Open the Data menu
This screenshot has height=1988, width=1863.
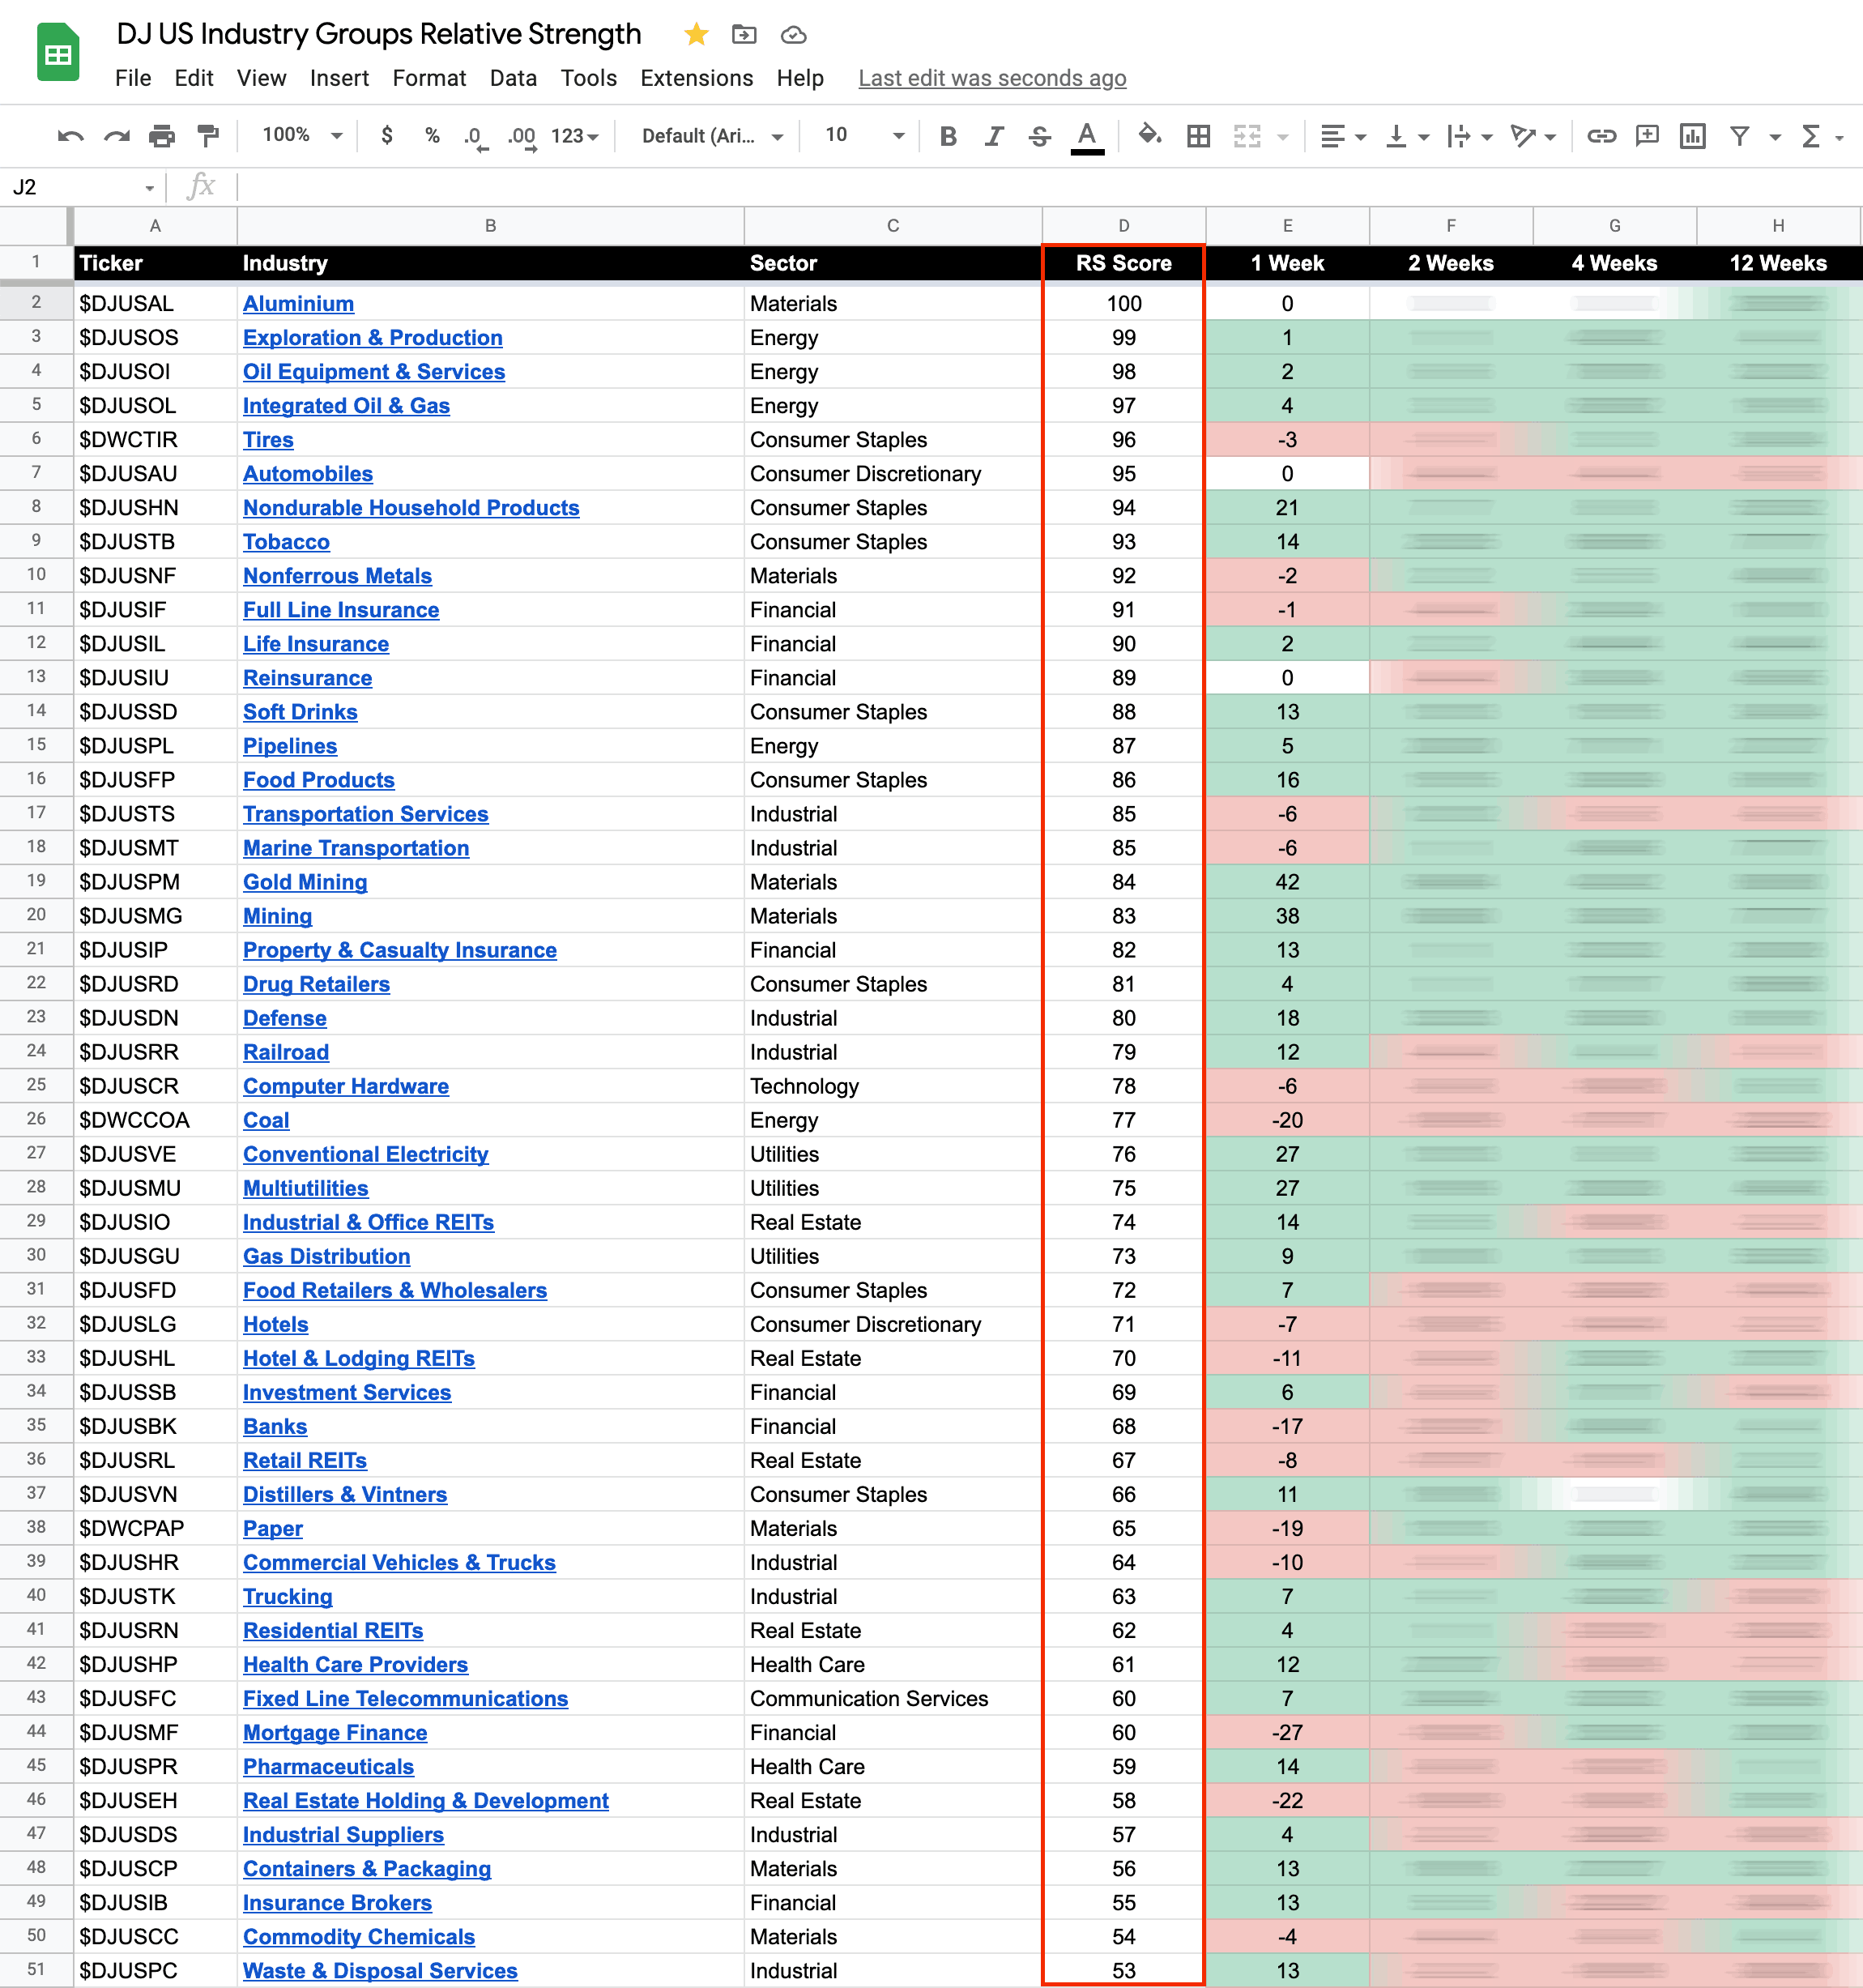tap(513, 78)
